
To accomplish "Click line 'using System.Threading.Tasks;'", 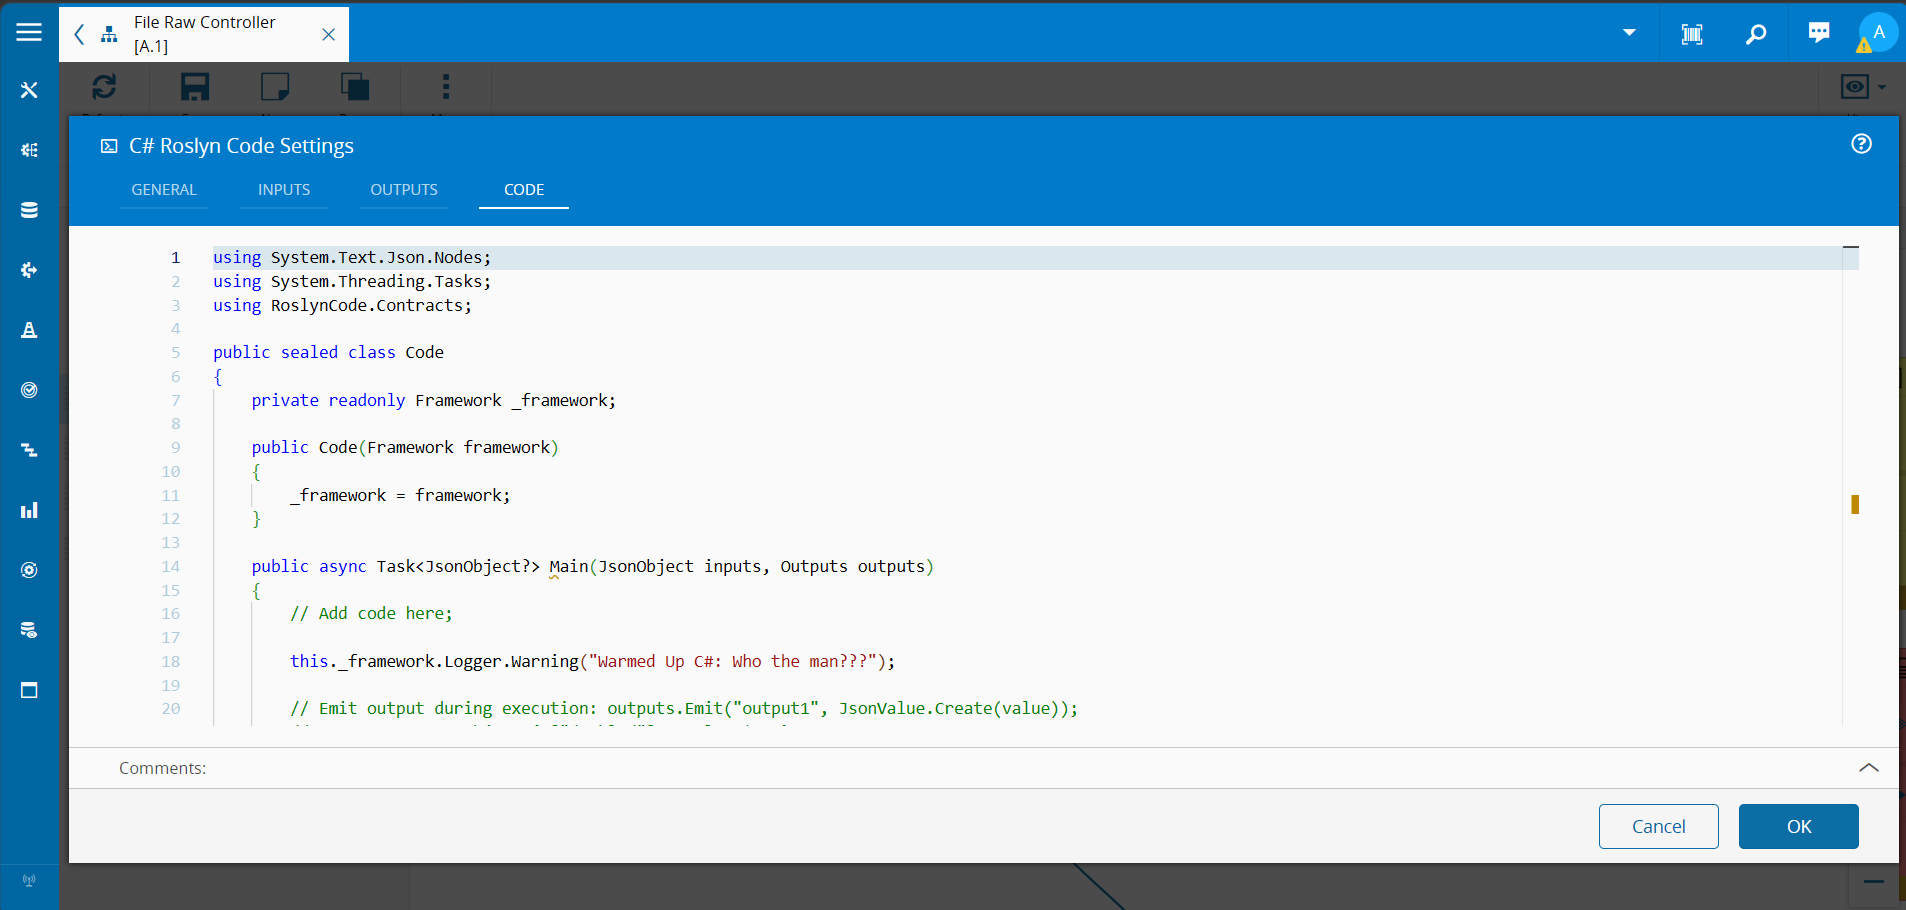I will [x=352, y=282].
